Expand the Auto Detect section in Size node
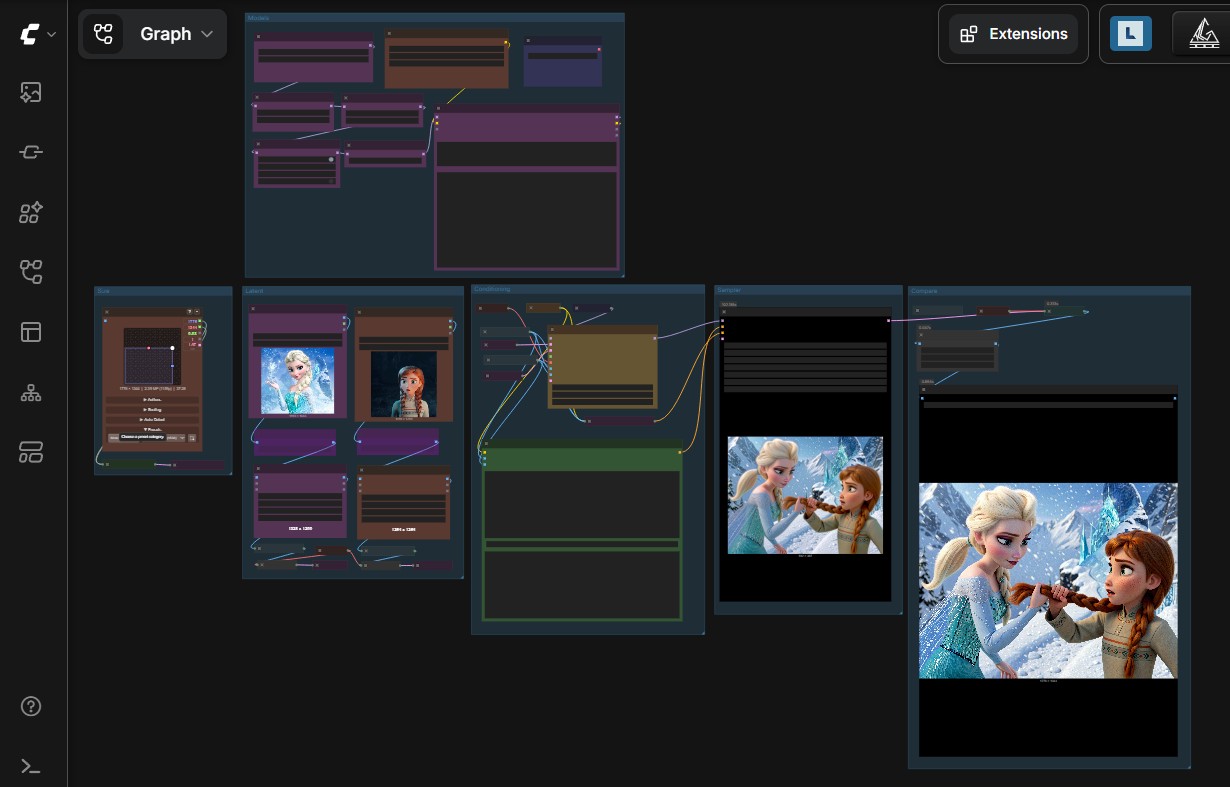Screen dimensions: 1230x787 pos(152,420)
